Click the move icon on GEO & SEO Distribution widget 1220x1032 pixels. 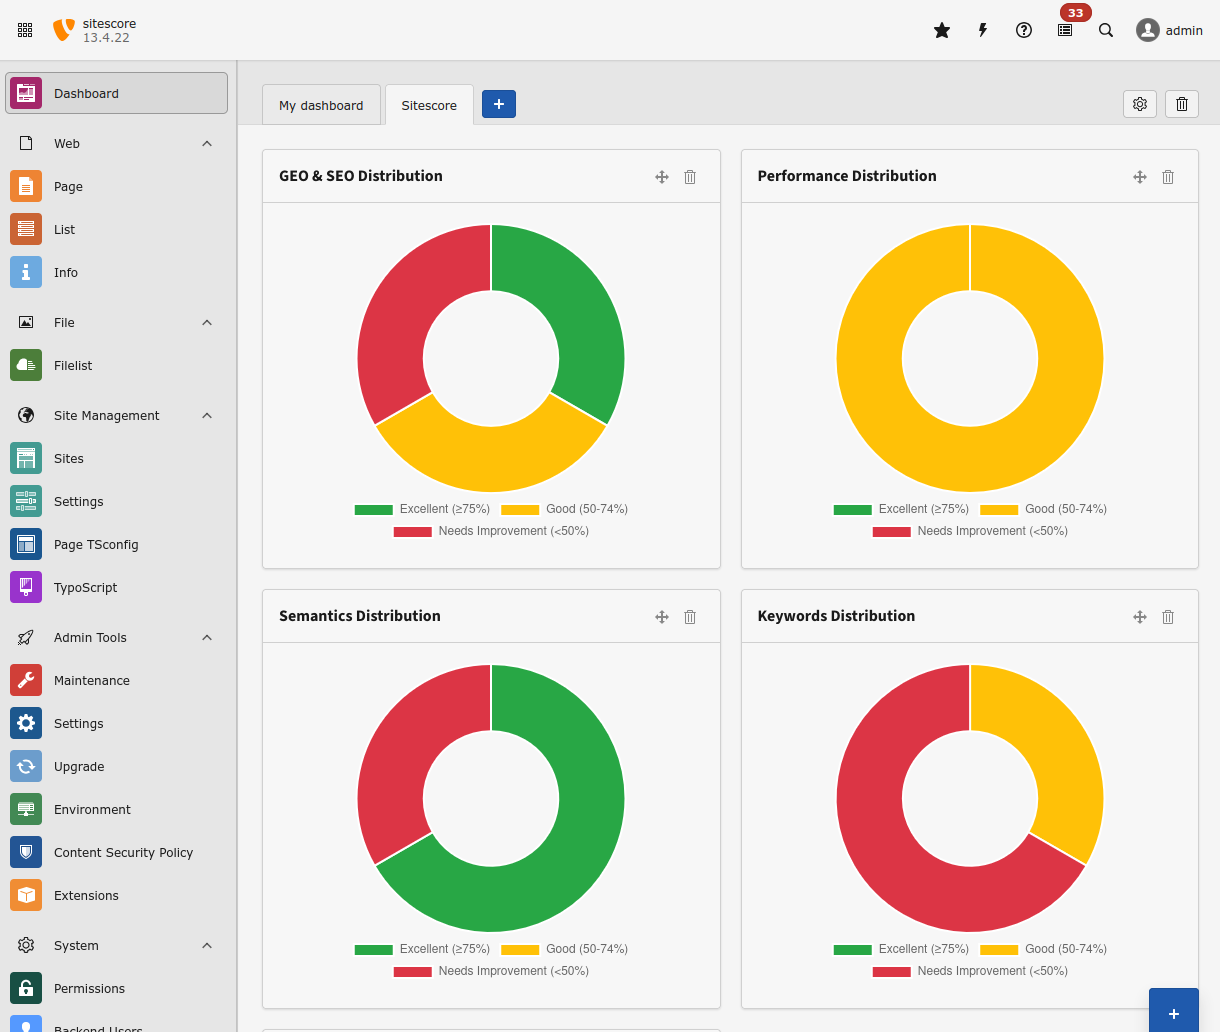click(x=662, y=177)
